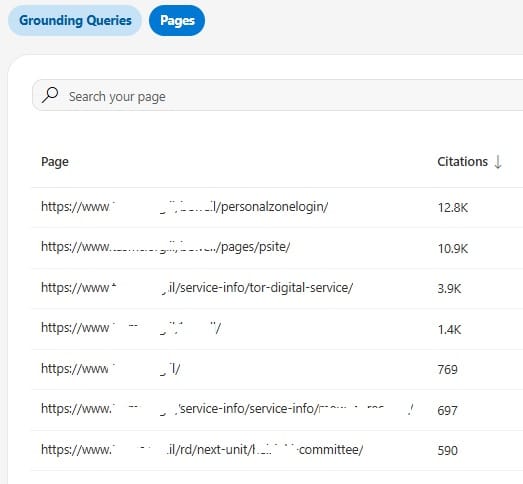
Task: Click the magnifying glass search icon
Action: click(50, 95)
